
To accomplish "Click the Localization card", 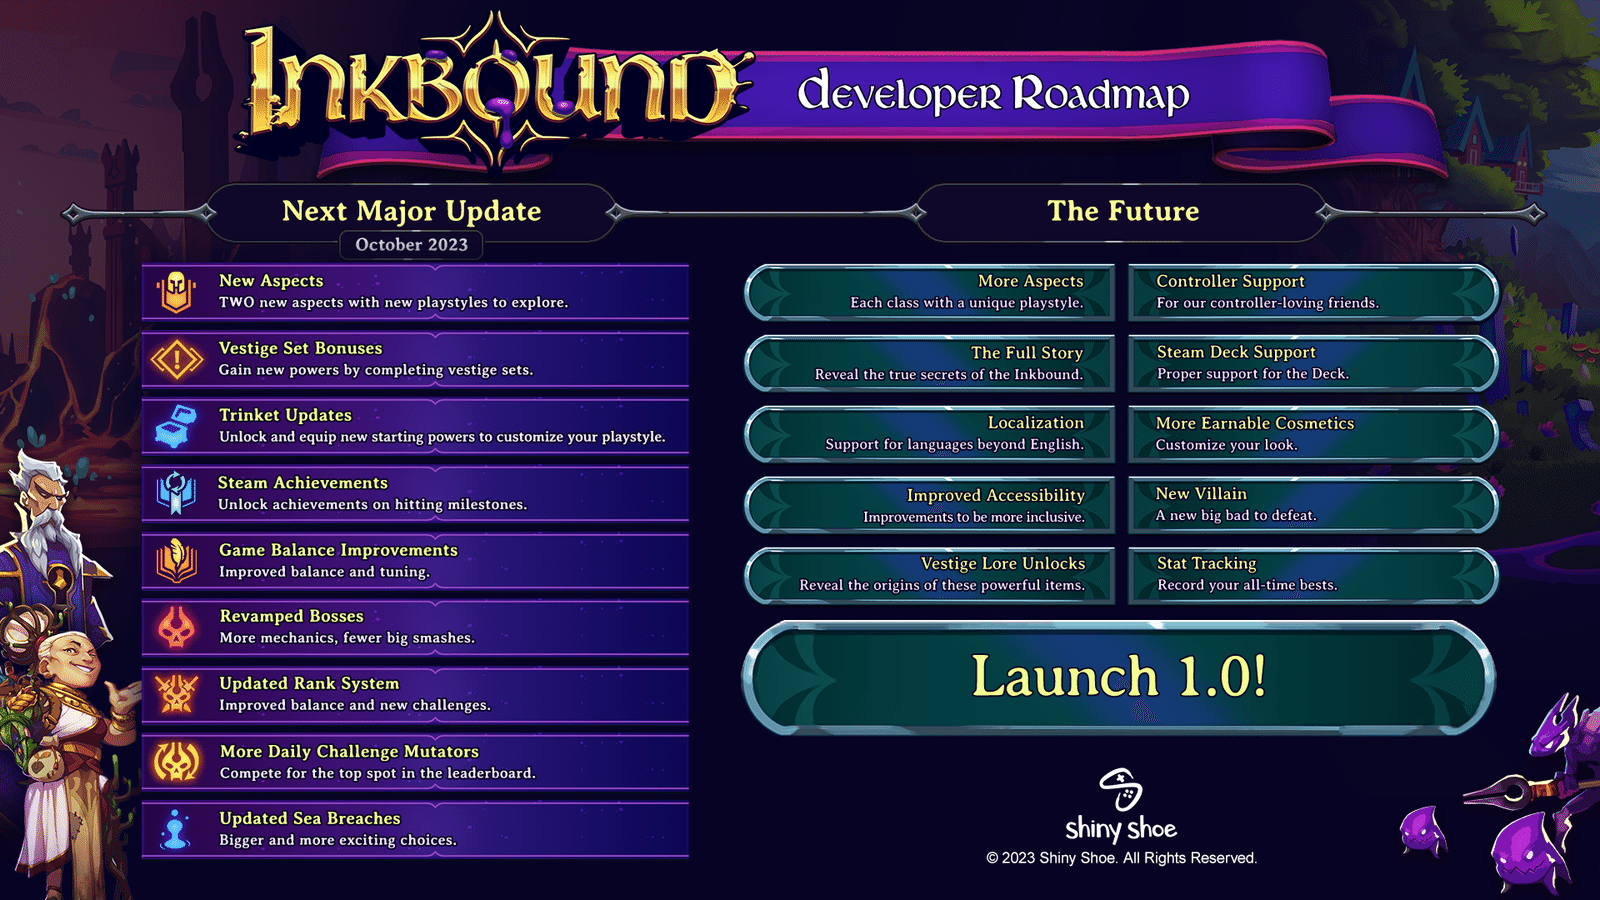I will point(930,434).
